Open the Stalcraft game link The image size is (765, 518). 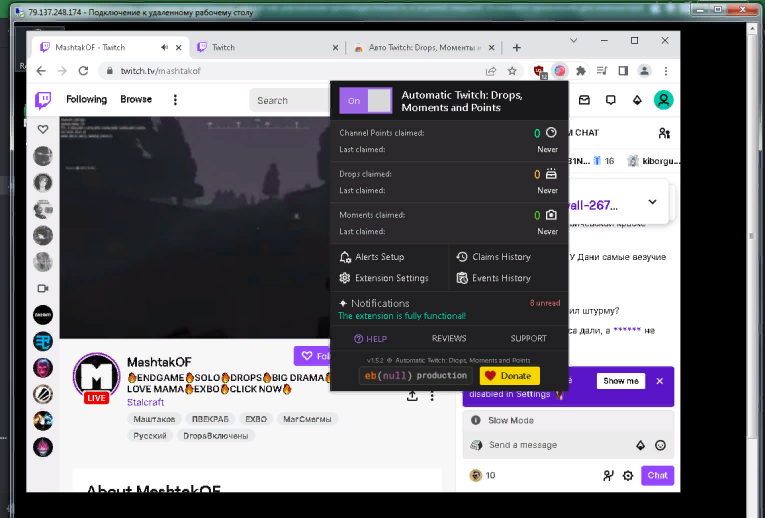[145, 402]
